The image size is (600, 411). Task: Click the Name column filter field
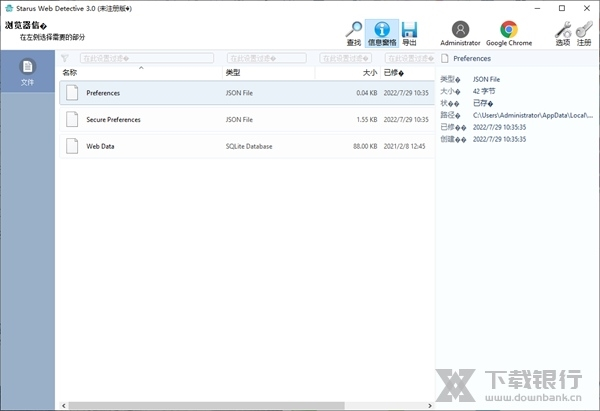click(x=147, y=58)
